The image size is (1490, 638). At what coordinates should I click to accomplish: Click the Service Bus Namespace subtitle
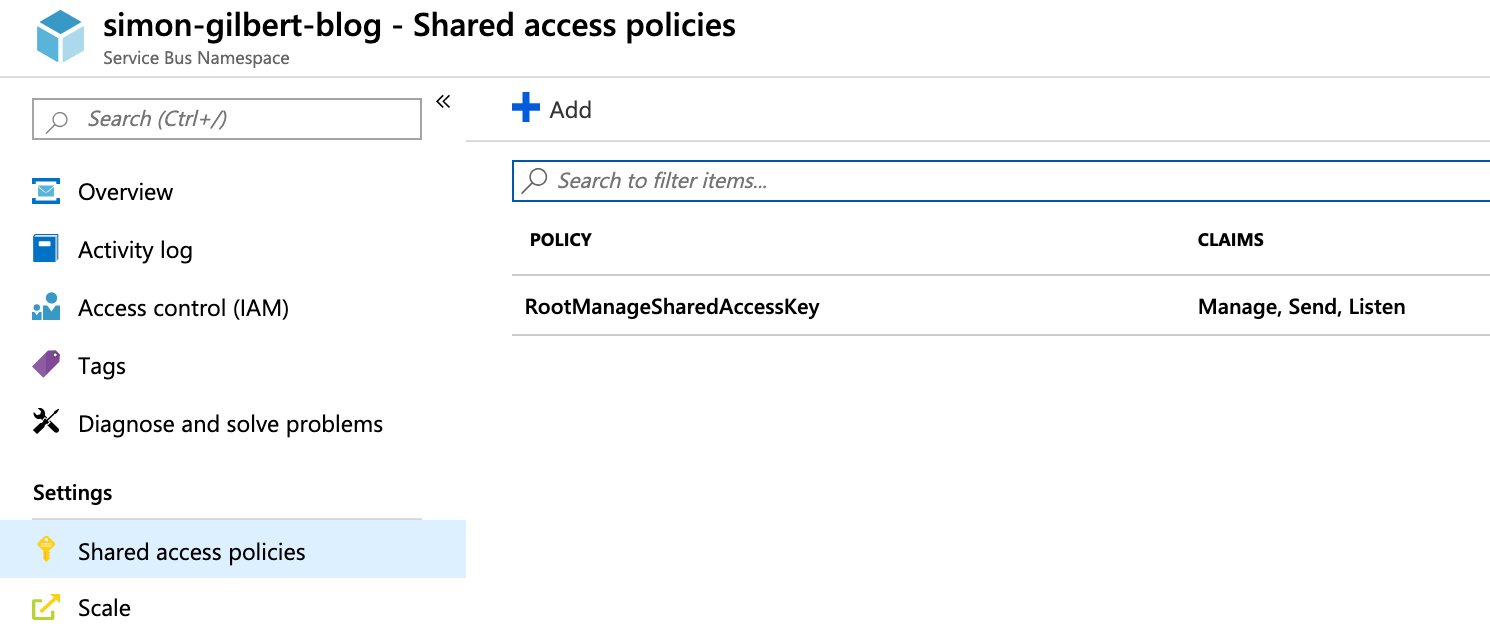click(197, 58)
